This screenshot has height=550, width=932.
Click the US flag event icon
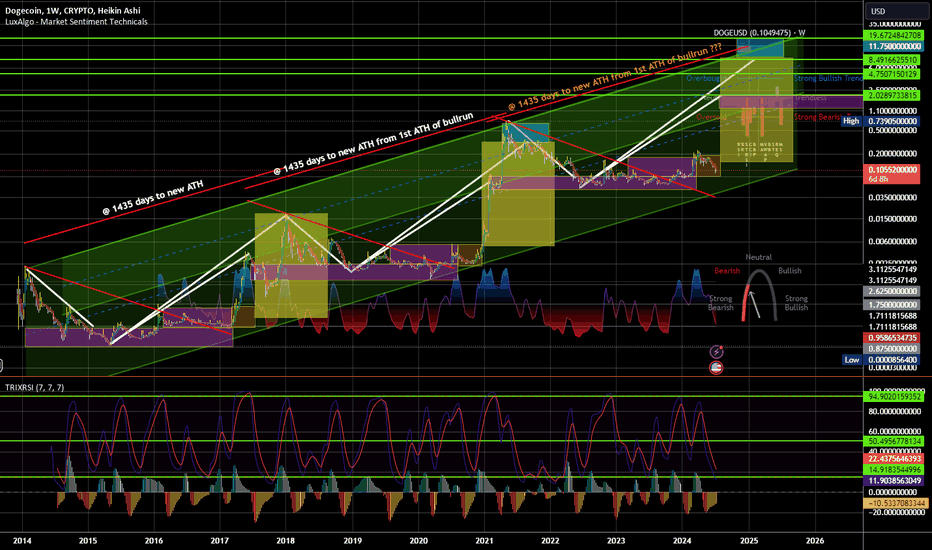tap(716, 368)
